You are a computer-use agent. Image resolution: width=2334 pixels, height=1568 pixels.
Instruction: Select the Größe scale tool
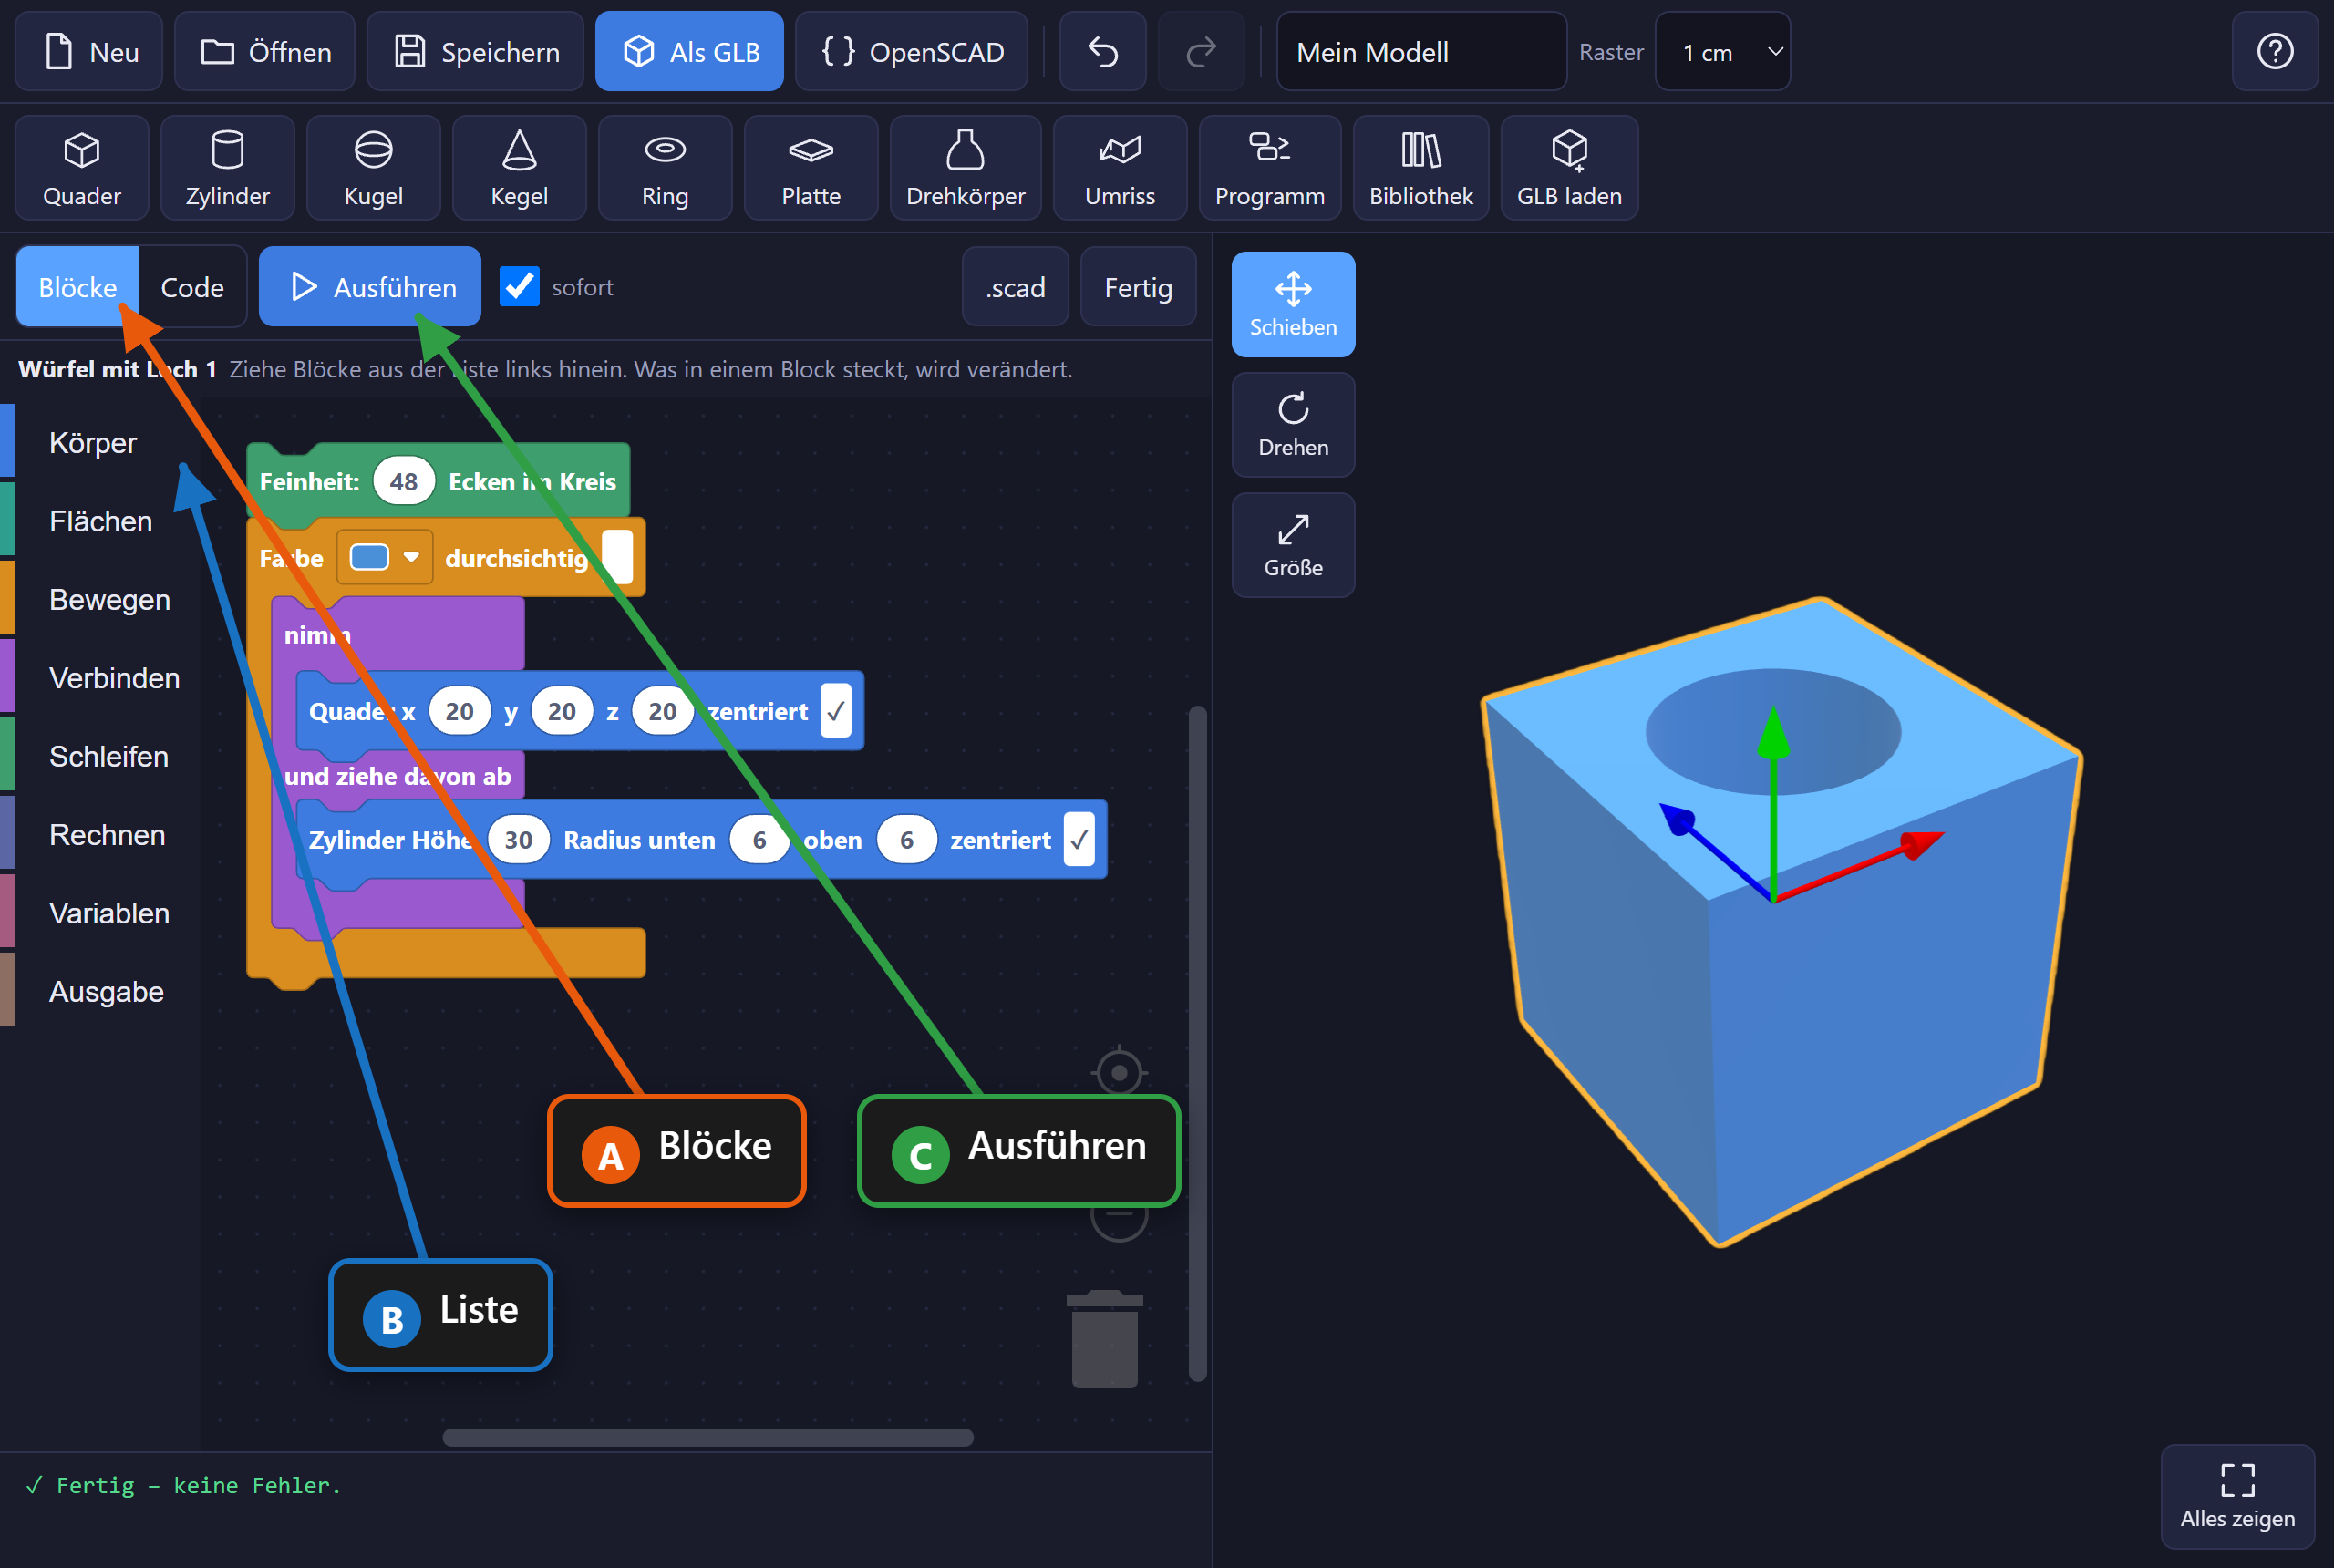pos(1294,545)
